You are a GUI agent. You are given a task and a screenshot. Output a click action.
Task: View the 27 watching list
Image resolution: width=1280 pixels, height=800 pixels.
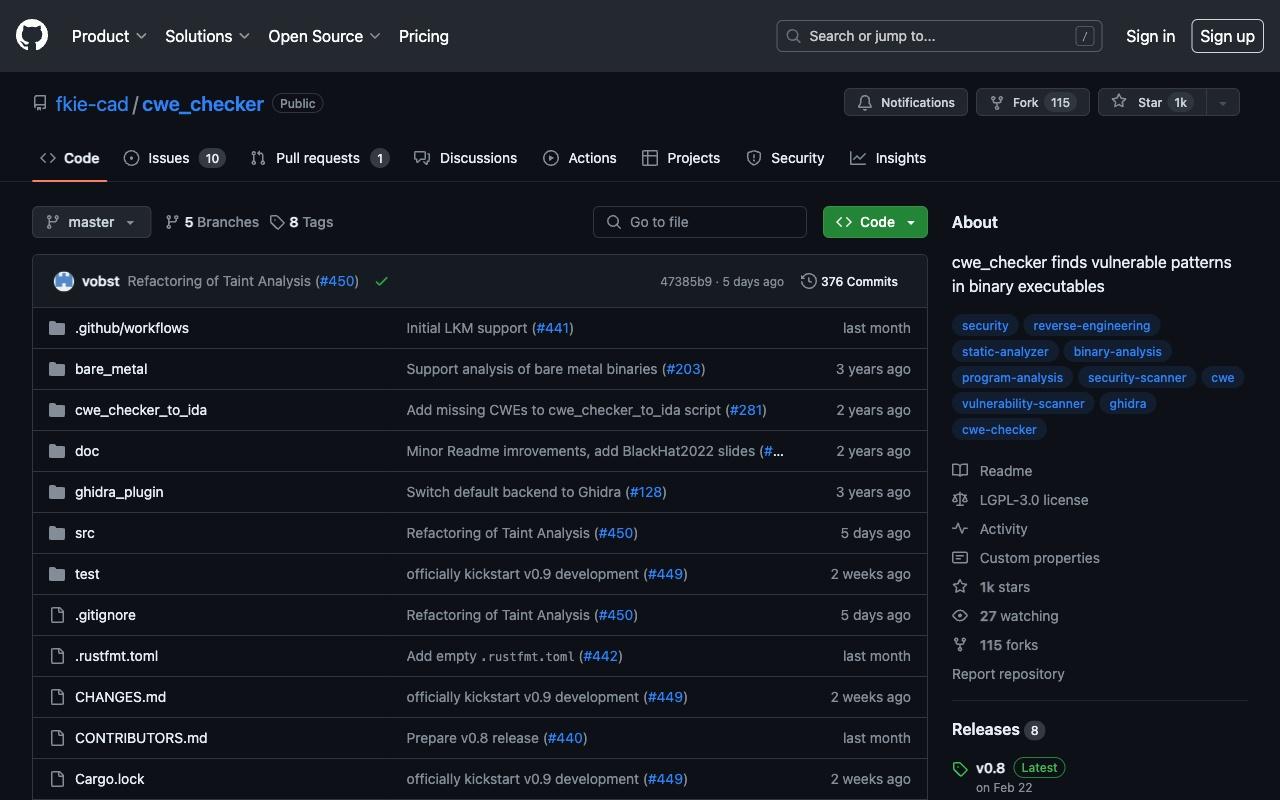tap(1005, 616)
